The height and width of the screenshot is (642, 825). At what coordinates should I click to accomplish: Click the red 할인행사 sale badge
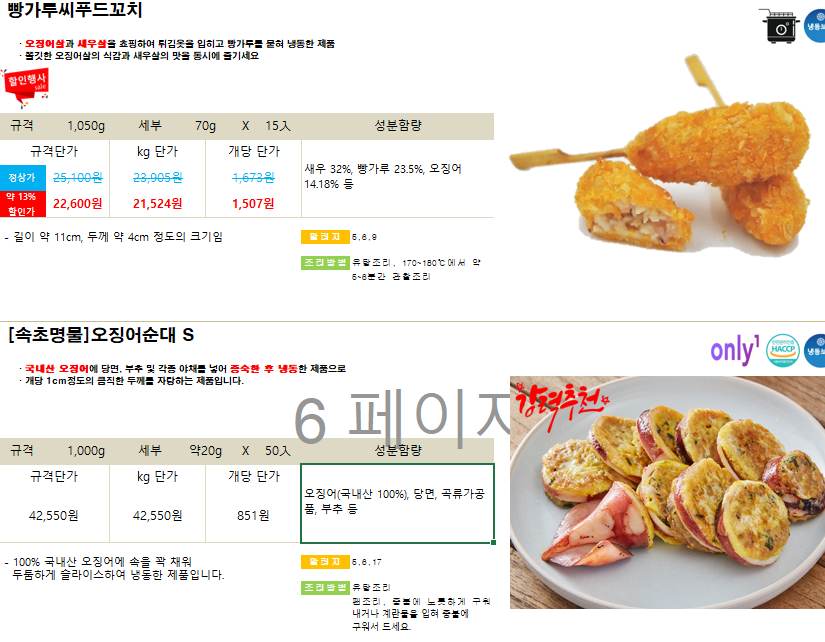[26, 87]
